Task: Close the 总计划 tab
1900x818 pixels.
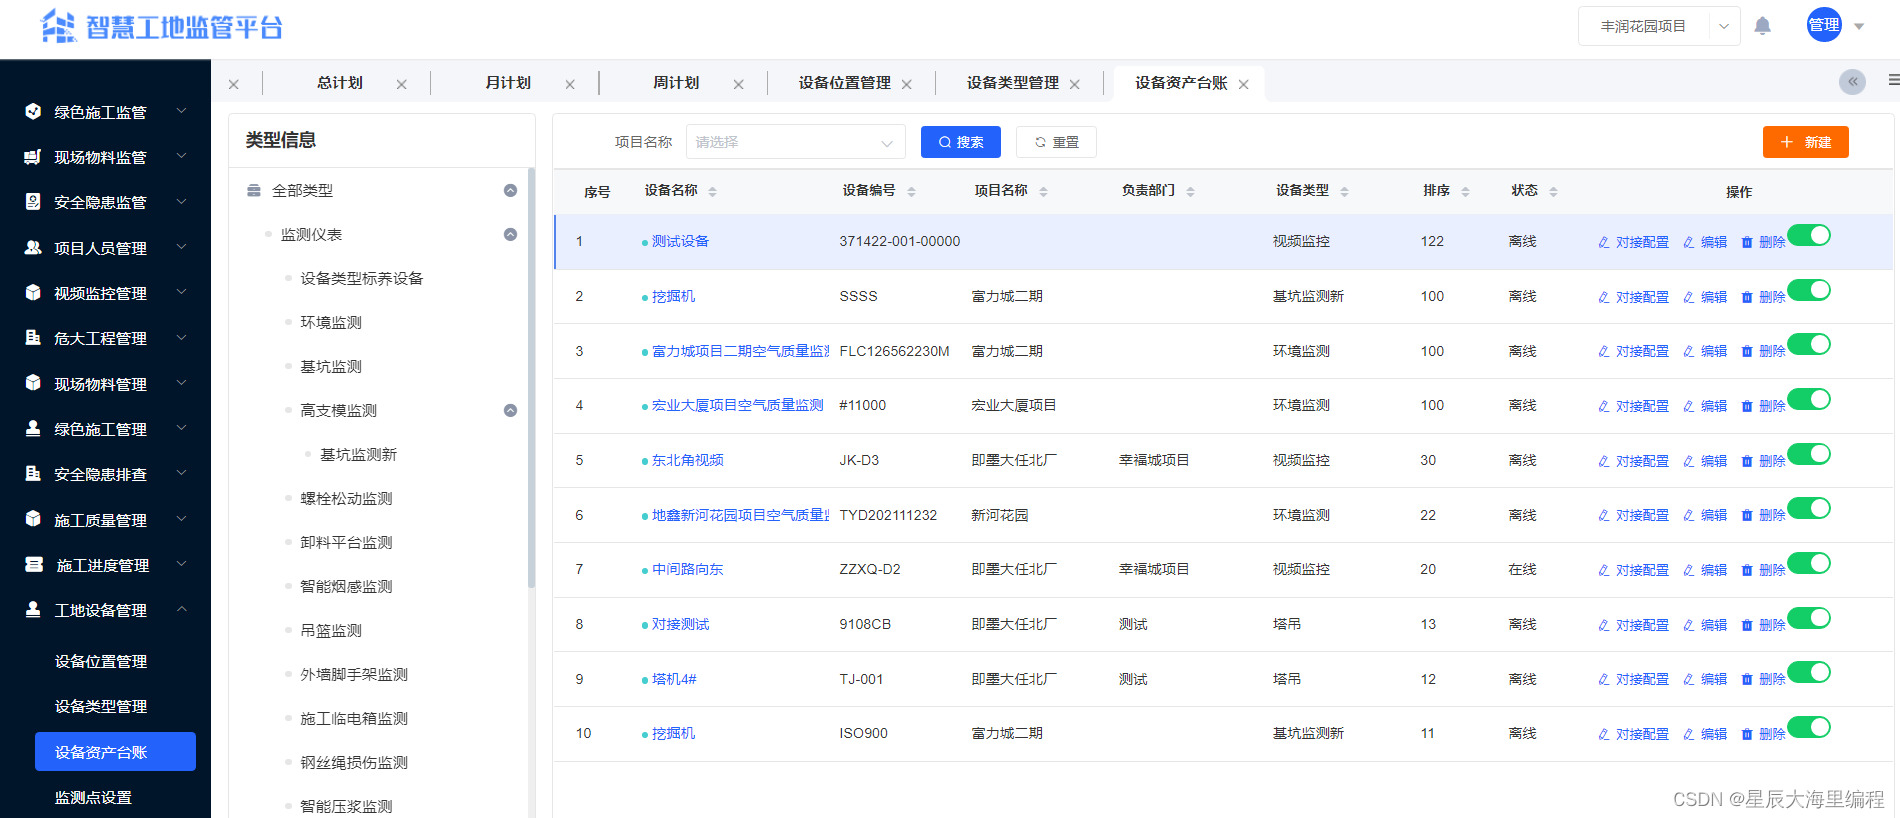Action: (401, 84)
